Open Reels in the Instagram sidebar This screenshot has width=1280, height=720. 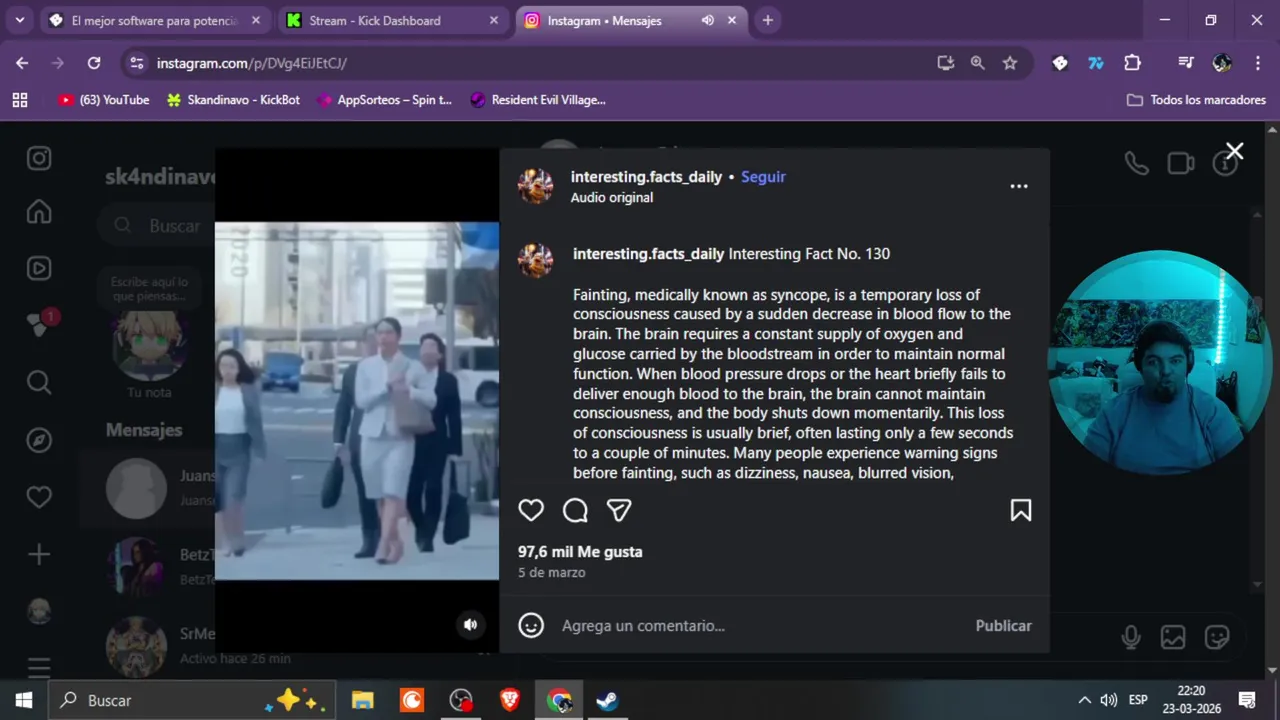39,268
